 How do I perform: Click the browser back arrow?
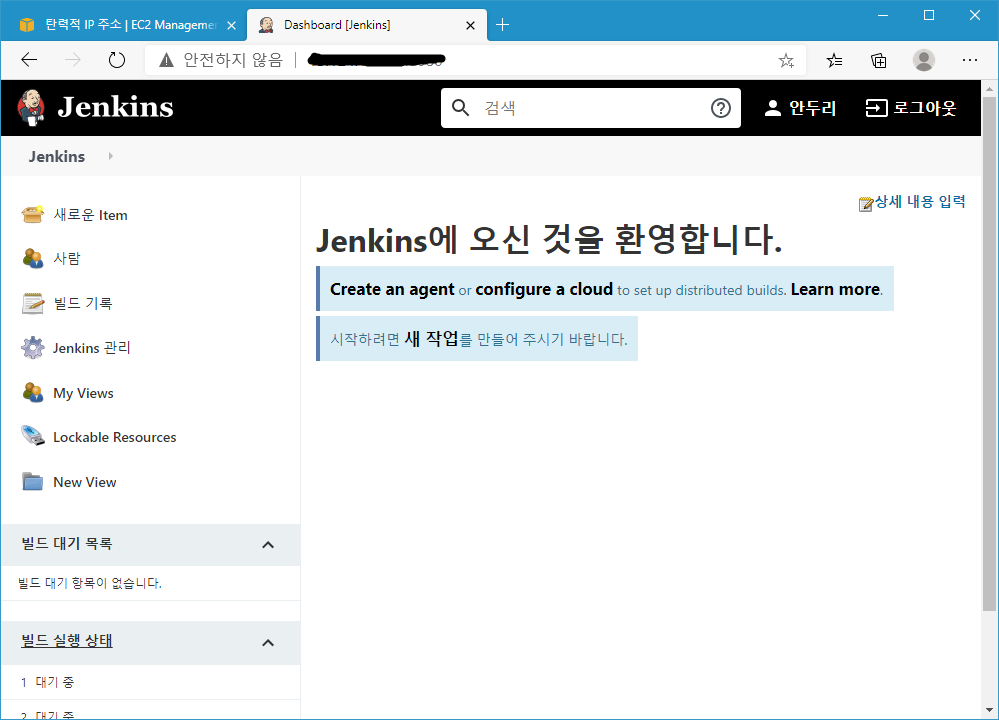click(29, 60)
